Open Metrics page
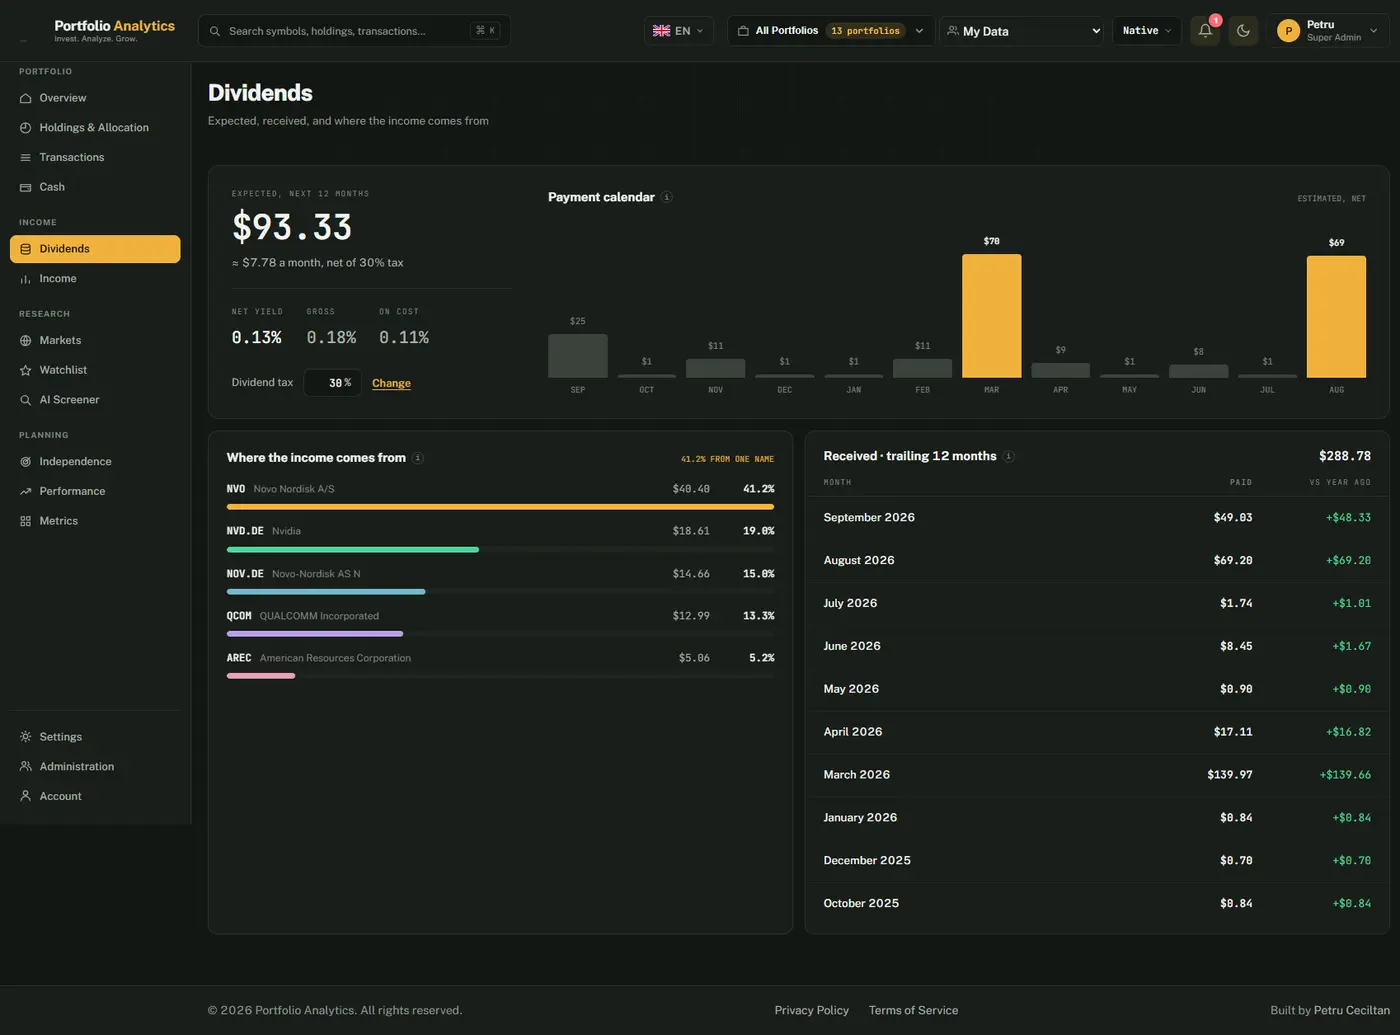 pyautogui.click(x=95, y=521)
